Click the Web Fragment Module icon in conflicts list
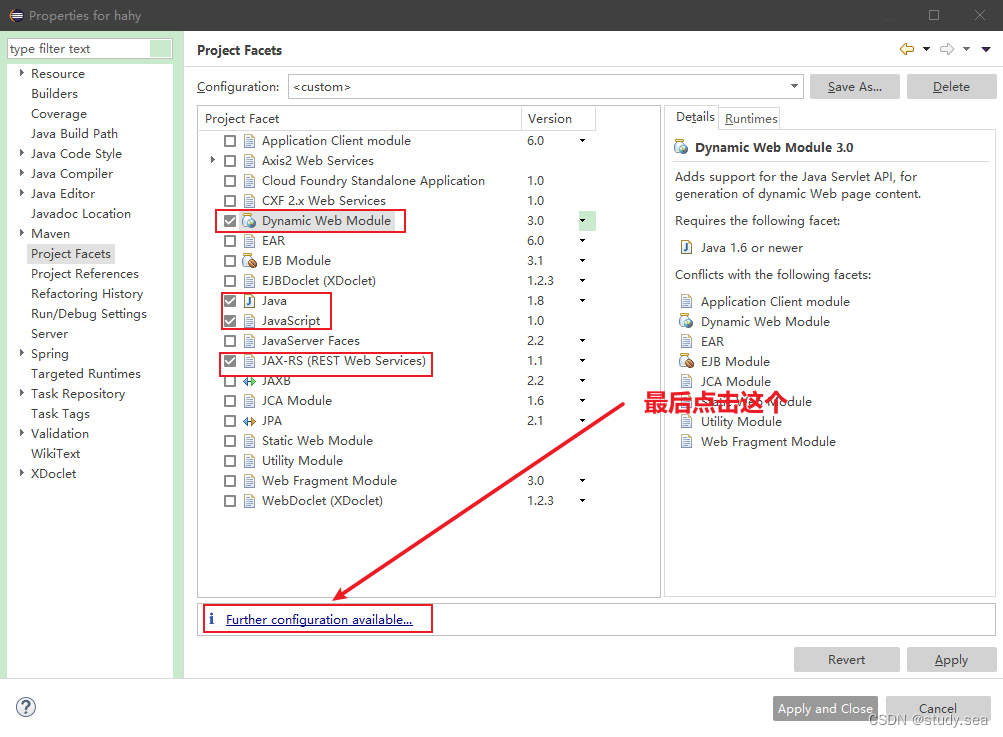Screen dimensions: 1003x737 click(x=686, y=441)
